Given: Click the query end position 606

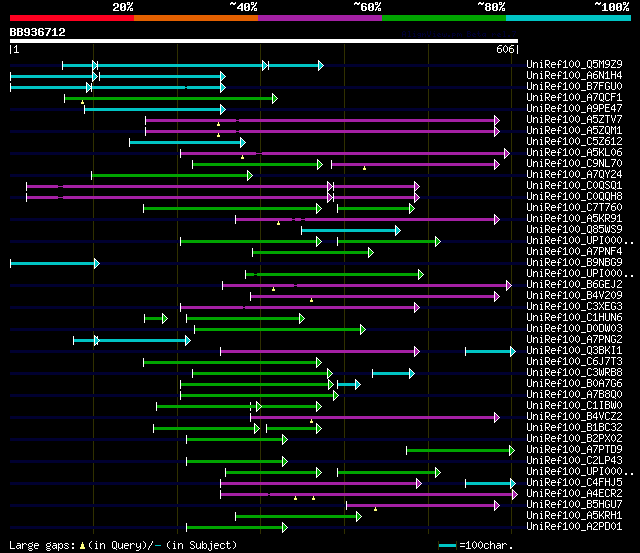Looking at the screenshot, I should coord(505,49).
